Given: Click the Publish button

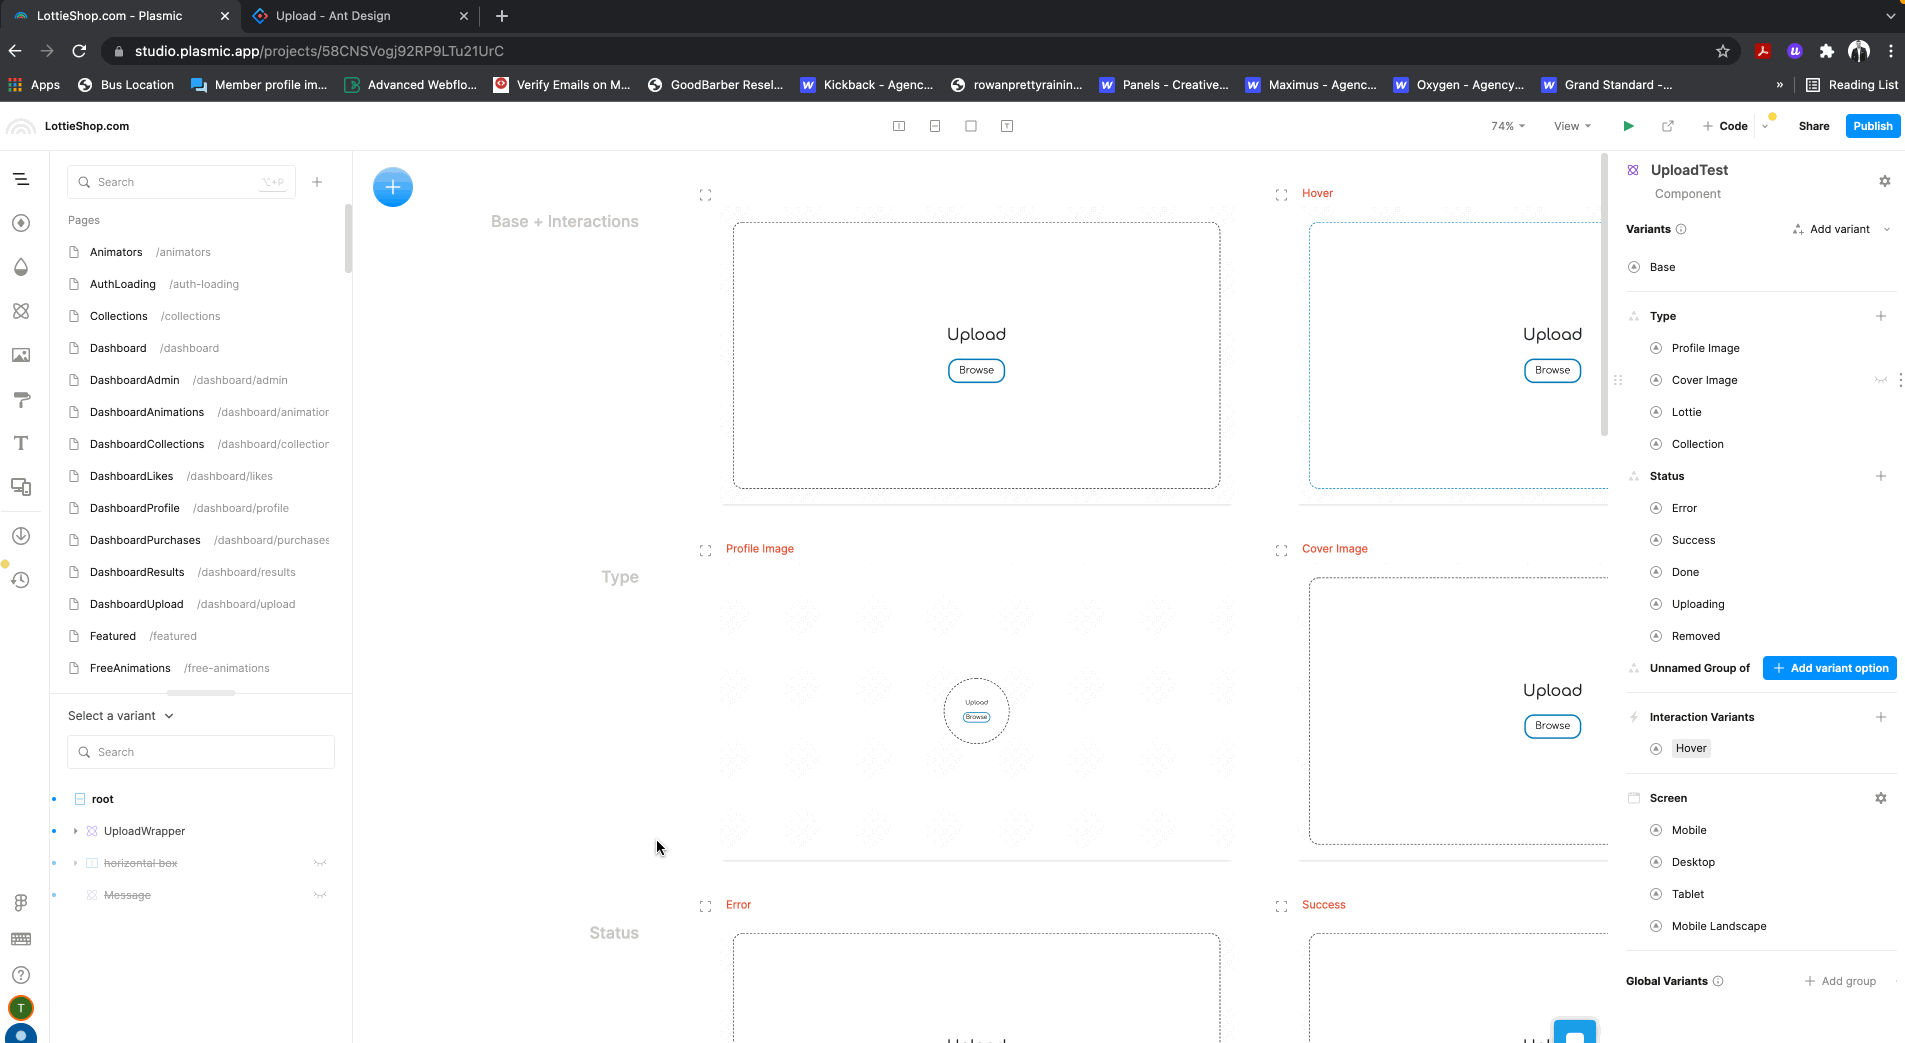Looking at the screenshot, I should [1872, 126].
